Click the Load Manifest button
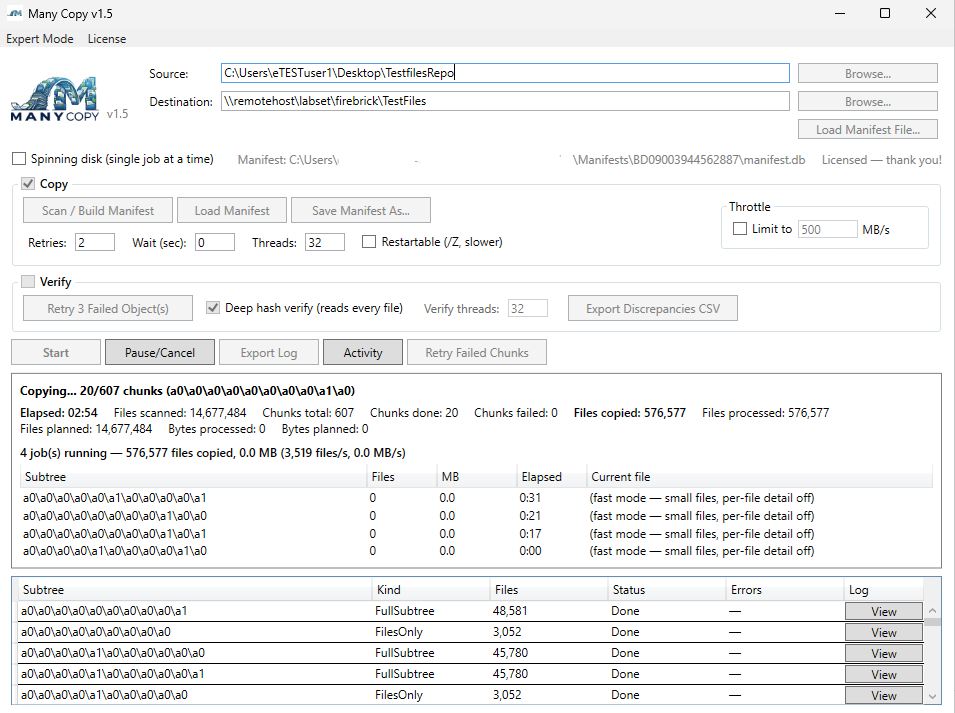 point(231,211)
